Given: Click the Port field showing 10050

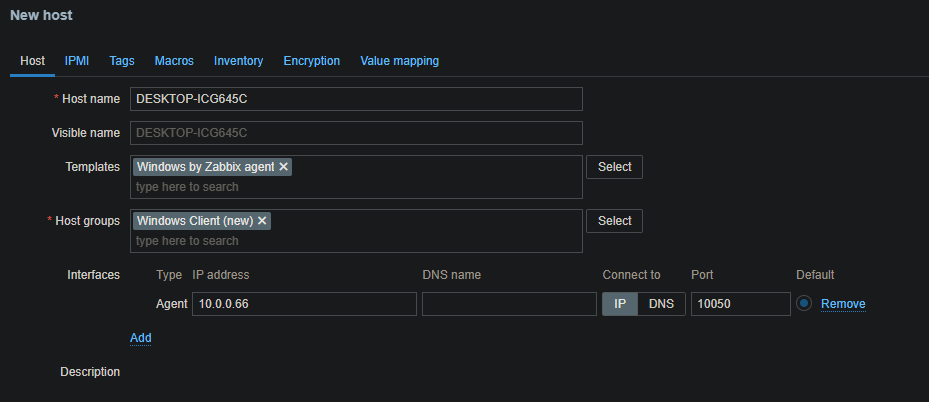Looking at the screenshot, I should point(740,304).
